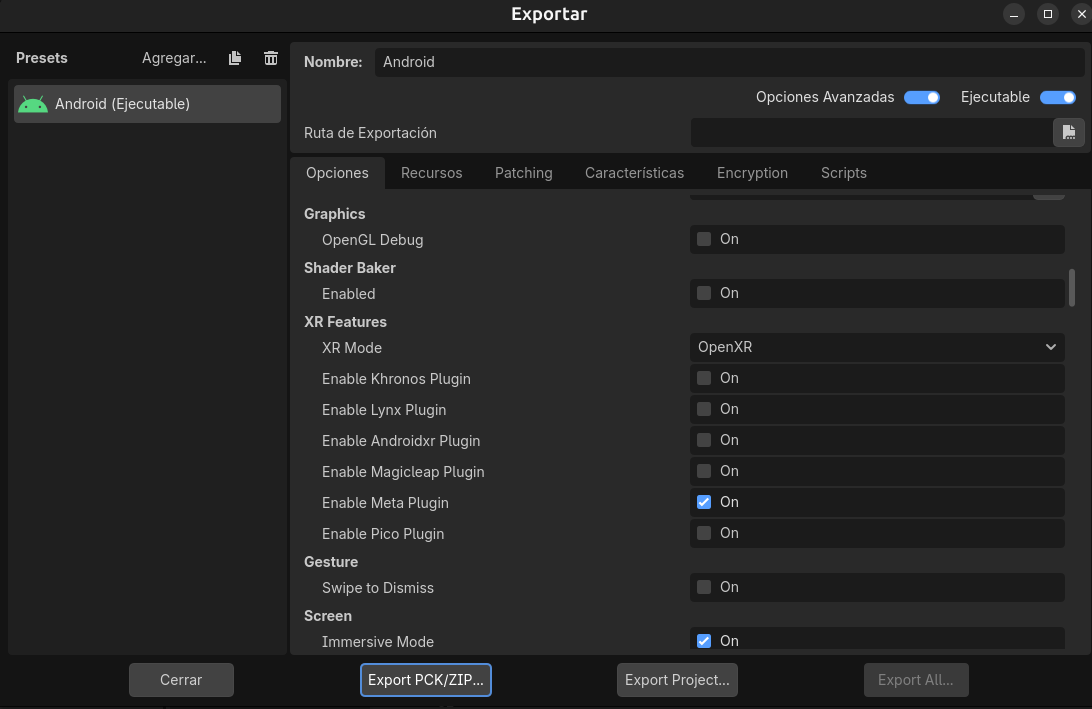Select the Patching tab
This screenshot has width=1092, height=709.
(523, 172)
